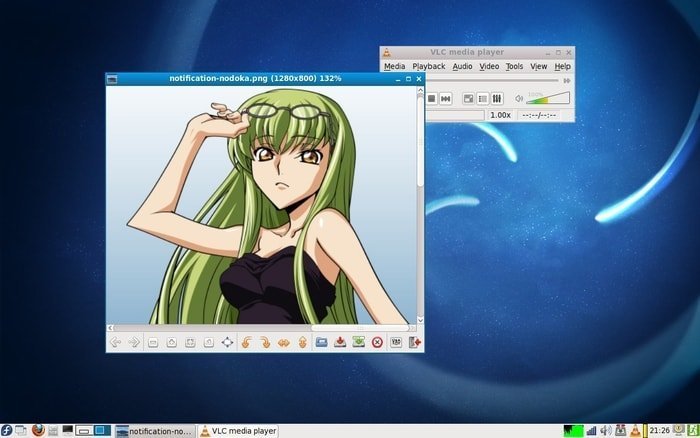The height and width of the screenshot is (438, 700).
Task: Switch to VLC media player taskbar button
Action: click(x=238, y=431)
